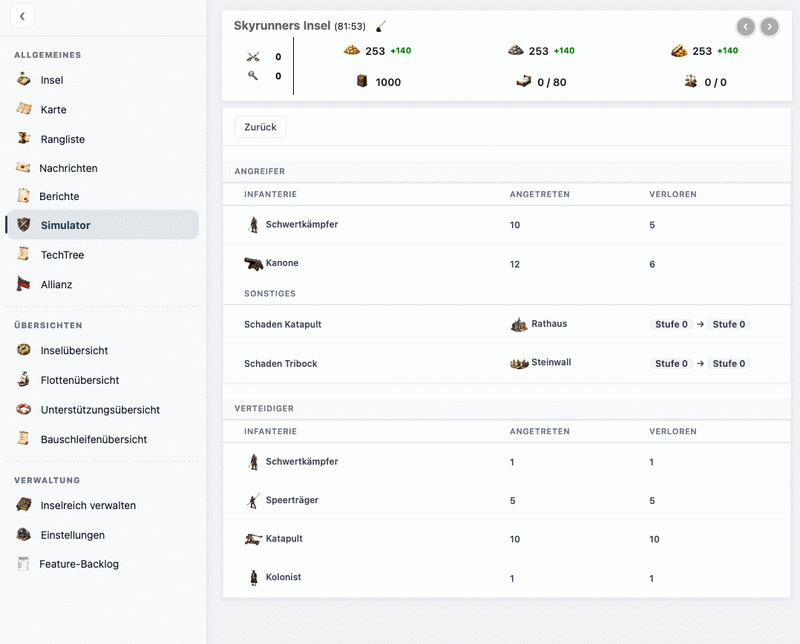Click the Steinwall building icon
The width and height of the screenshot is (800, 644).
519,363
